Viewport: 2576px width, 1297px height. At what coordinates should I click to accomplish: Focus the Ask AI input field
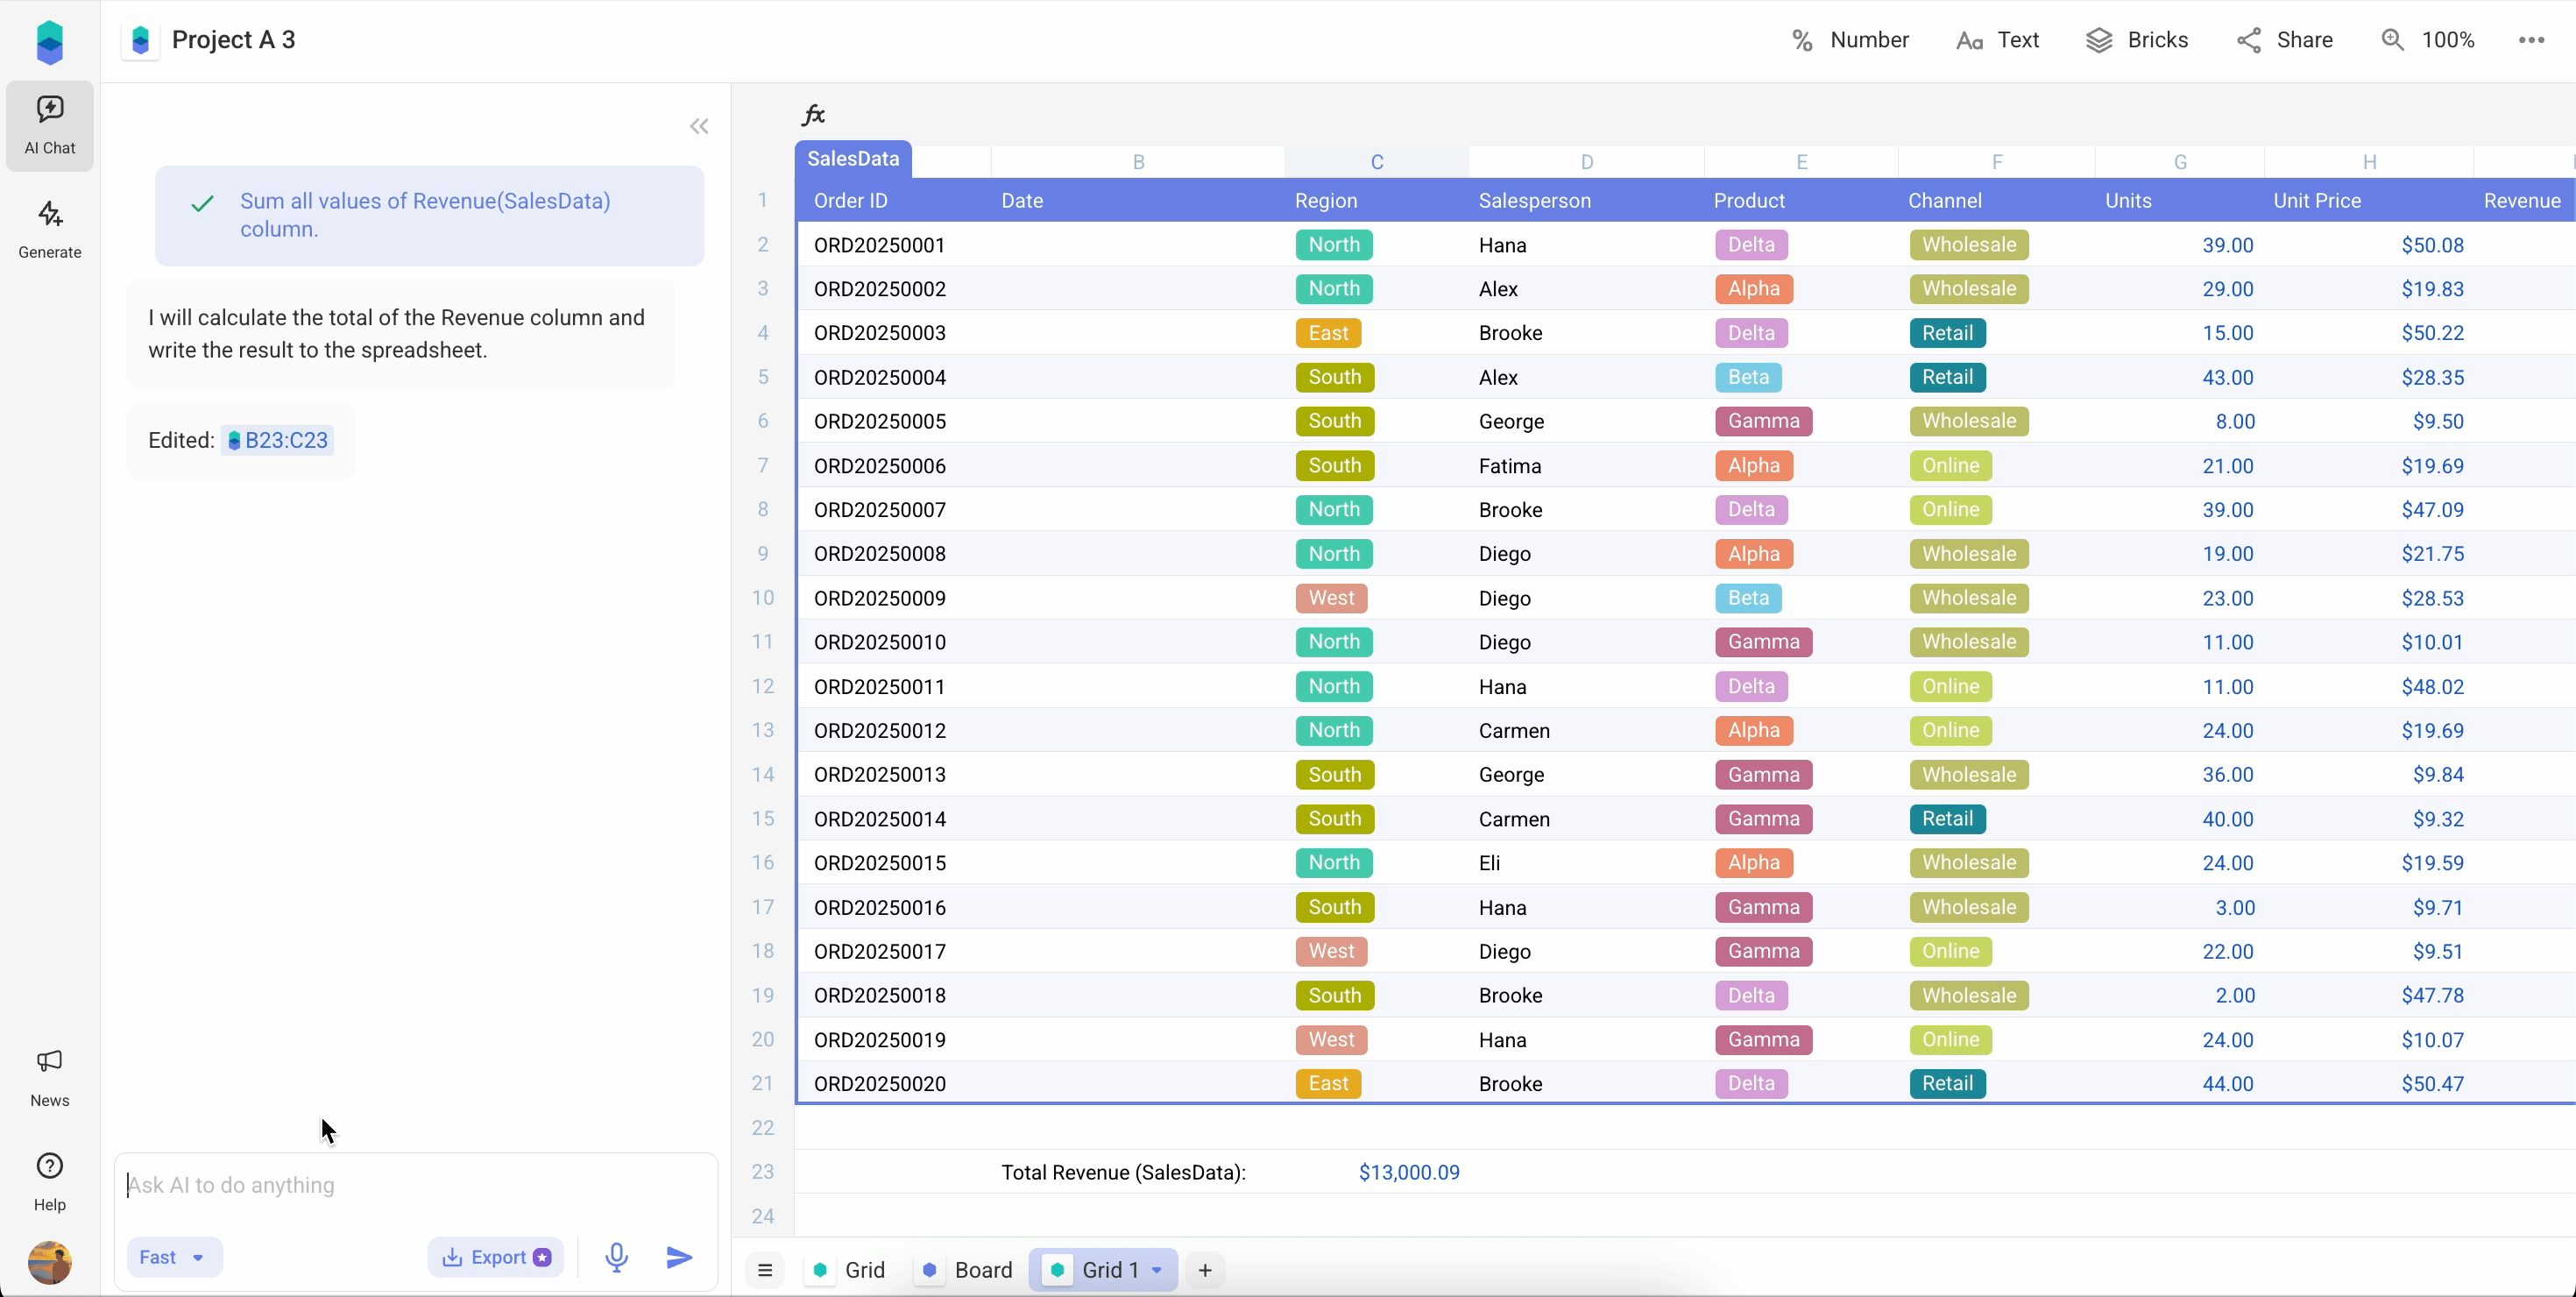pyautogui.click(x=415, y=1185)
